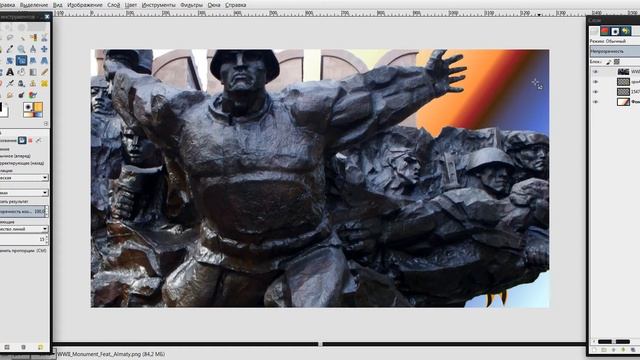Open the Окна menu
This screenshot has width=640, height=360.
pyautogui.click(x=214, y=5)
